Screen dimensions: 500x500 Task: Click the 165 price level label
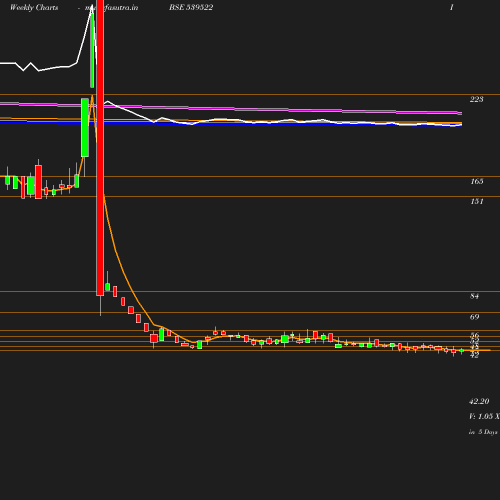click(477, 181)
